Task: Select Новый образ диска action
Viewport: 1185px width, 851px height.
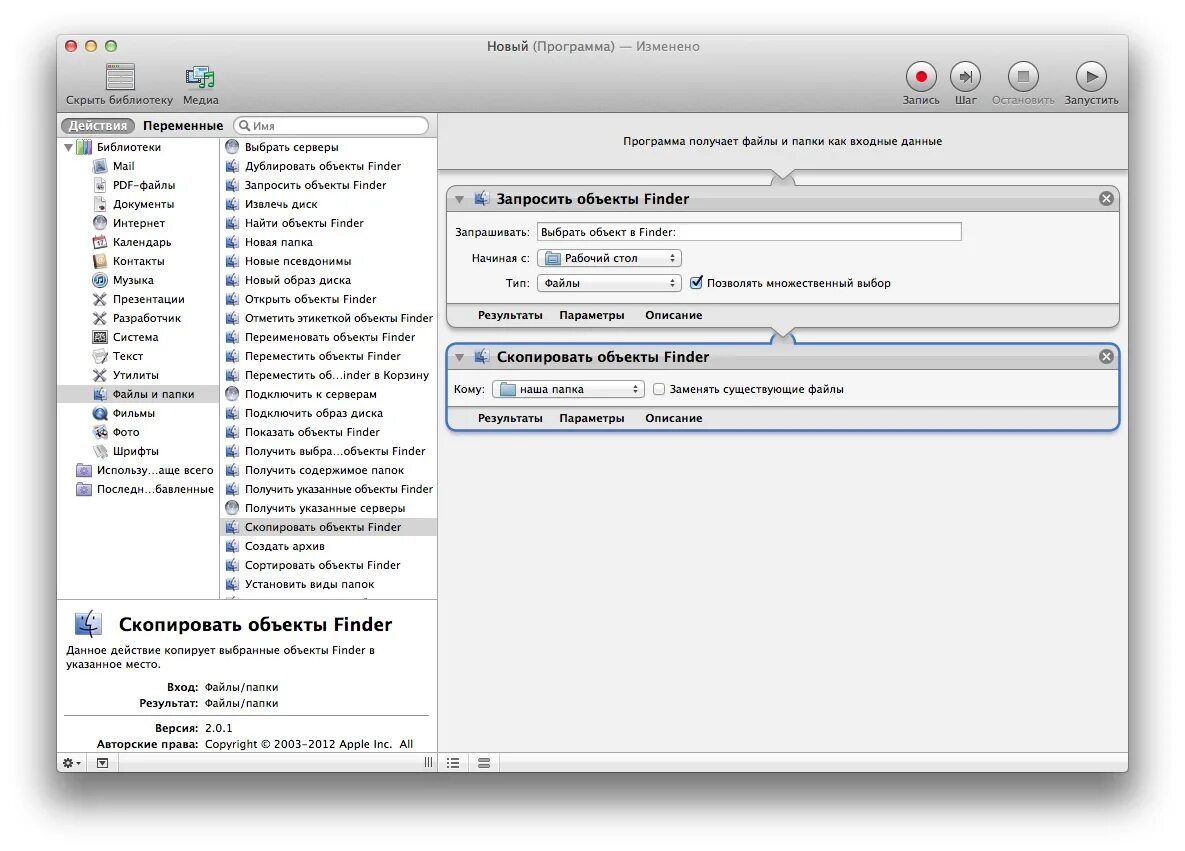Action: pos(298,280)
